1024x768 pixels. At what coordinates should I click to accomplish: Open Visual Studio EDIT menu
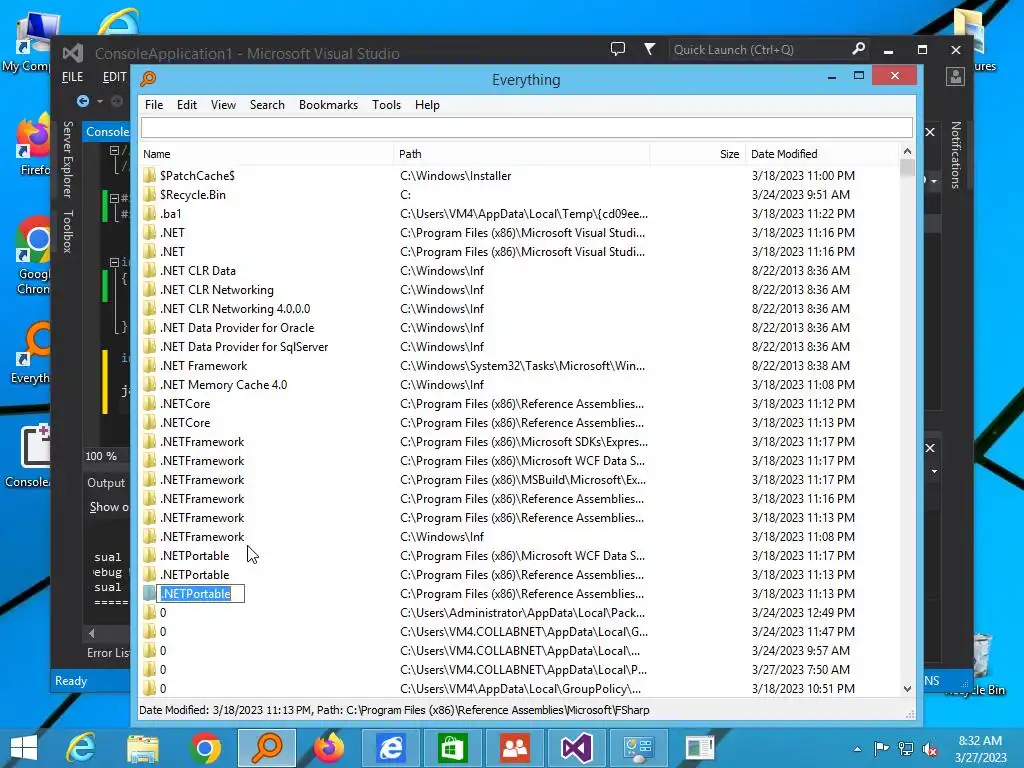coord(114,77)
